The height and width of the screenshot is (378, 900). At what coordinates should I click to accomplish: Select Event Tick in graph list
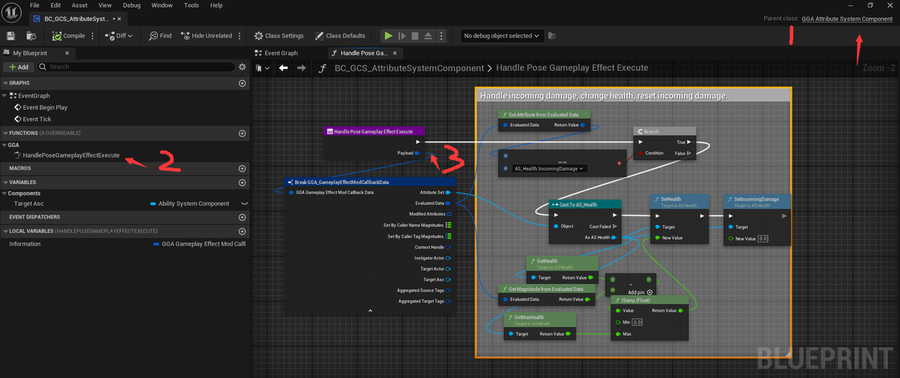[37, 119]
